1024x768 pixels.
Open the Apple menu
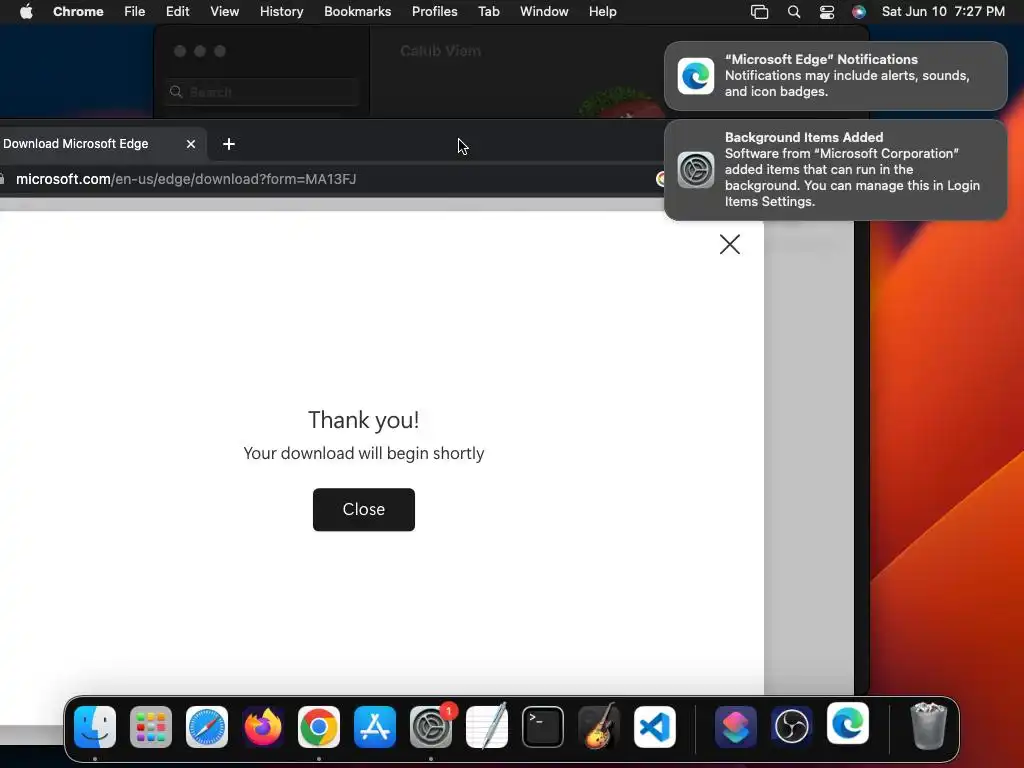(x=26, y=12)
